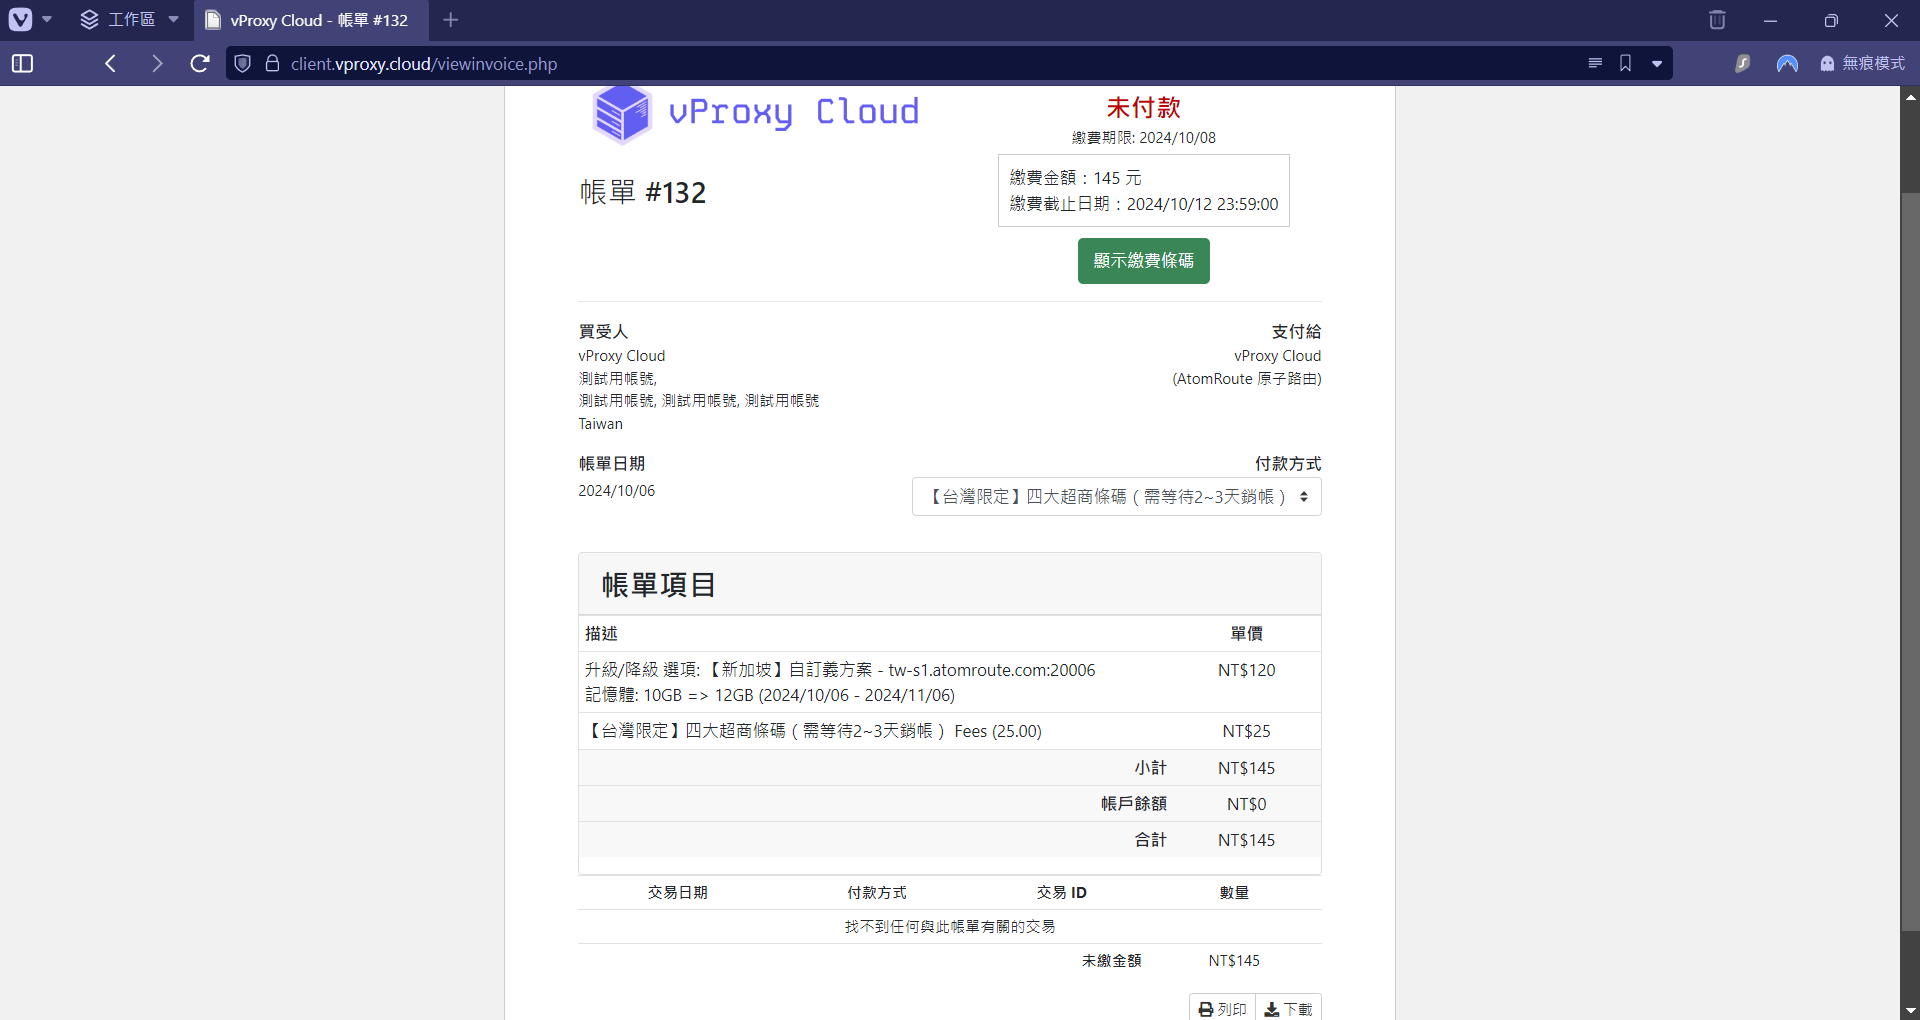Viewport: 1920px width, 1020px height.
Task: Expand the address bar history dropdown
Action: (x=1657, y=64)
